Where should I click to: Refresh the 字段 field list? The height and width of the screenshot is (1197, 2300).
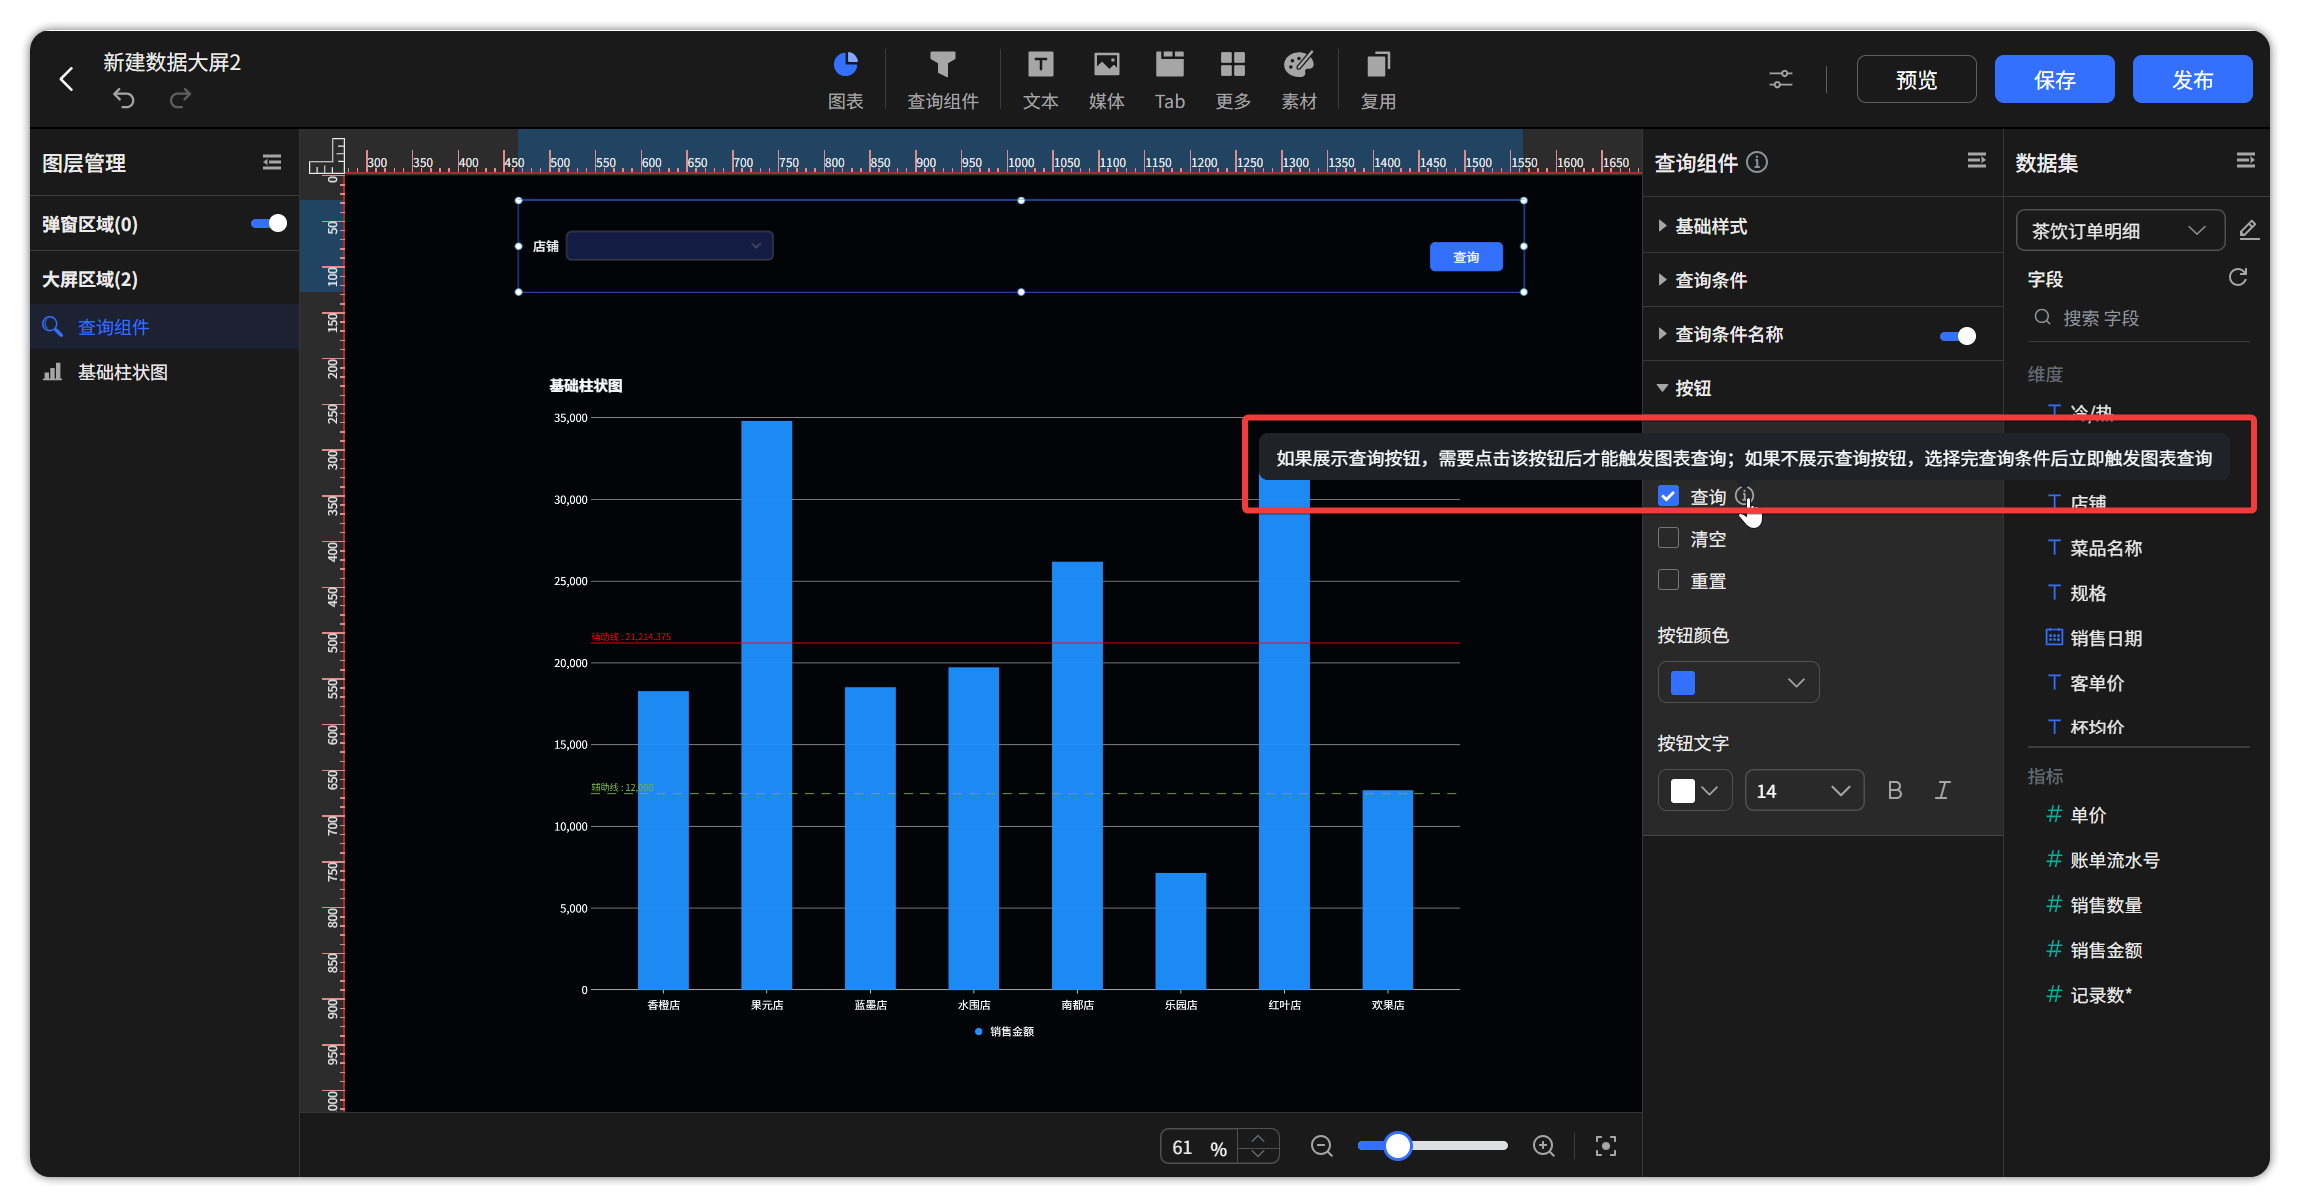(2238, 277)
